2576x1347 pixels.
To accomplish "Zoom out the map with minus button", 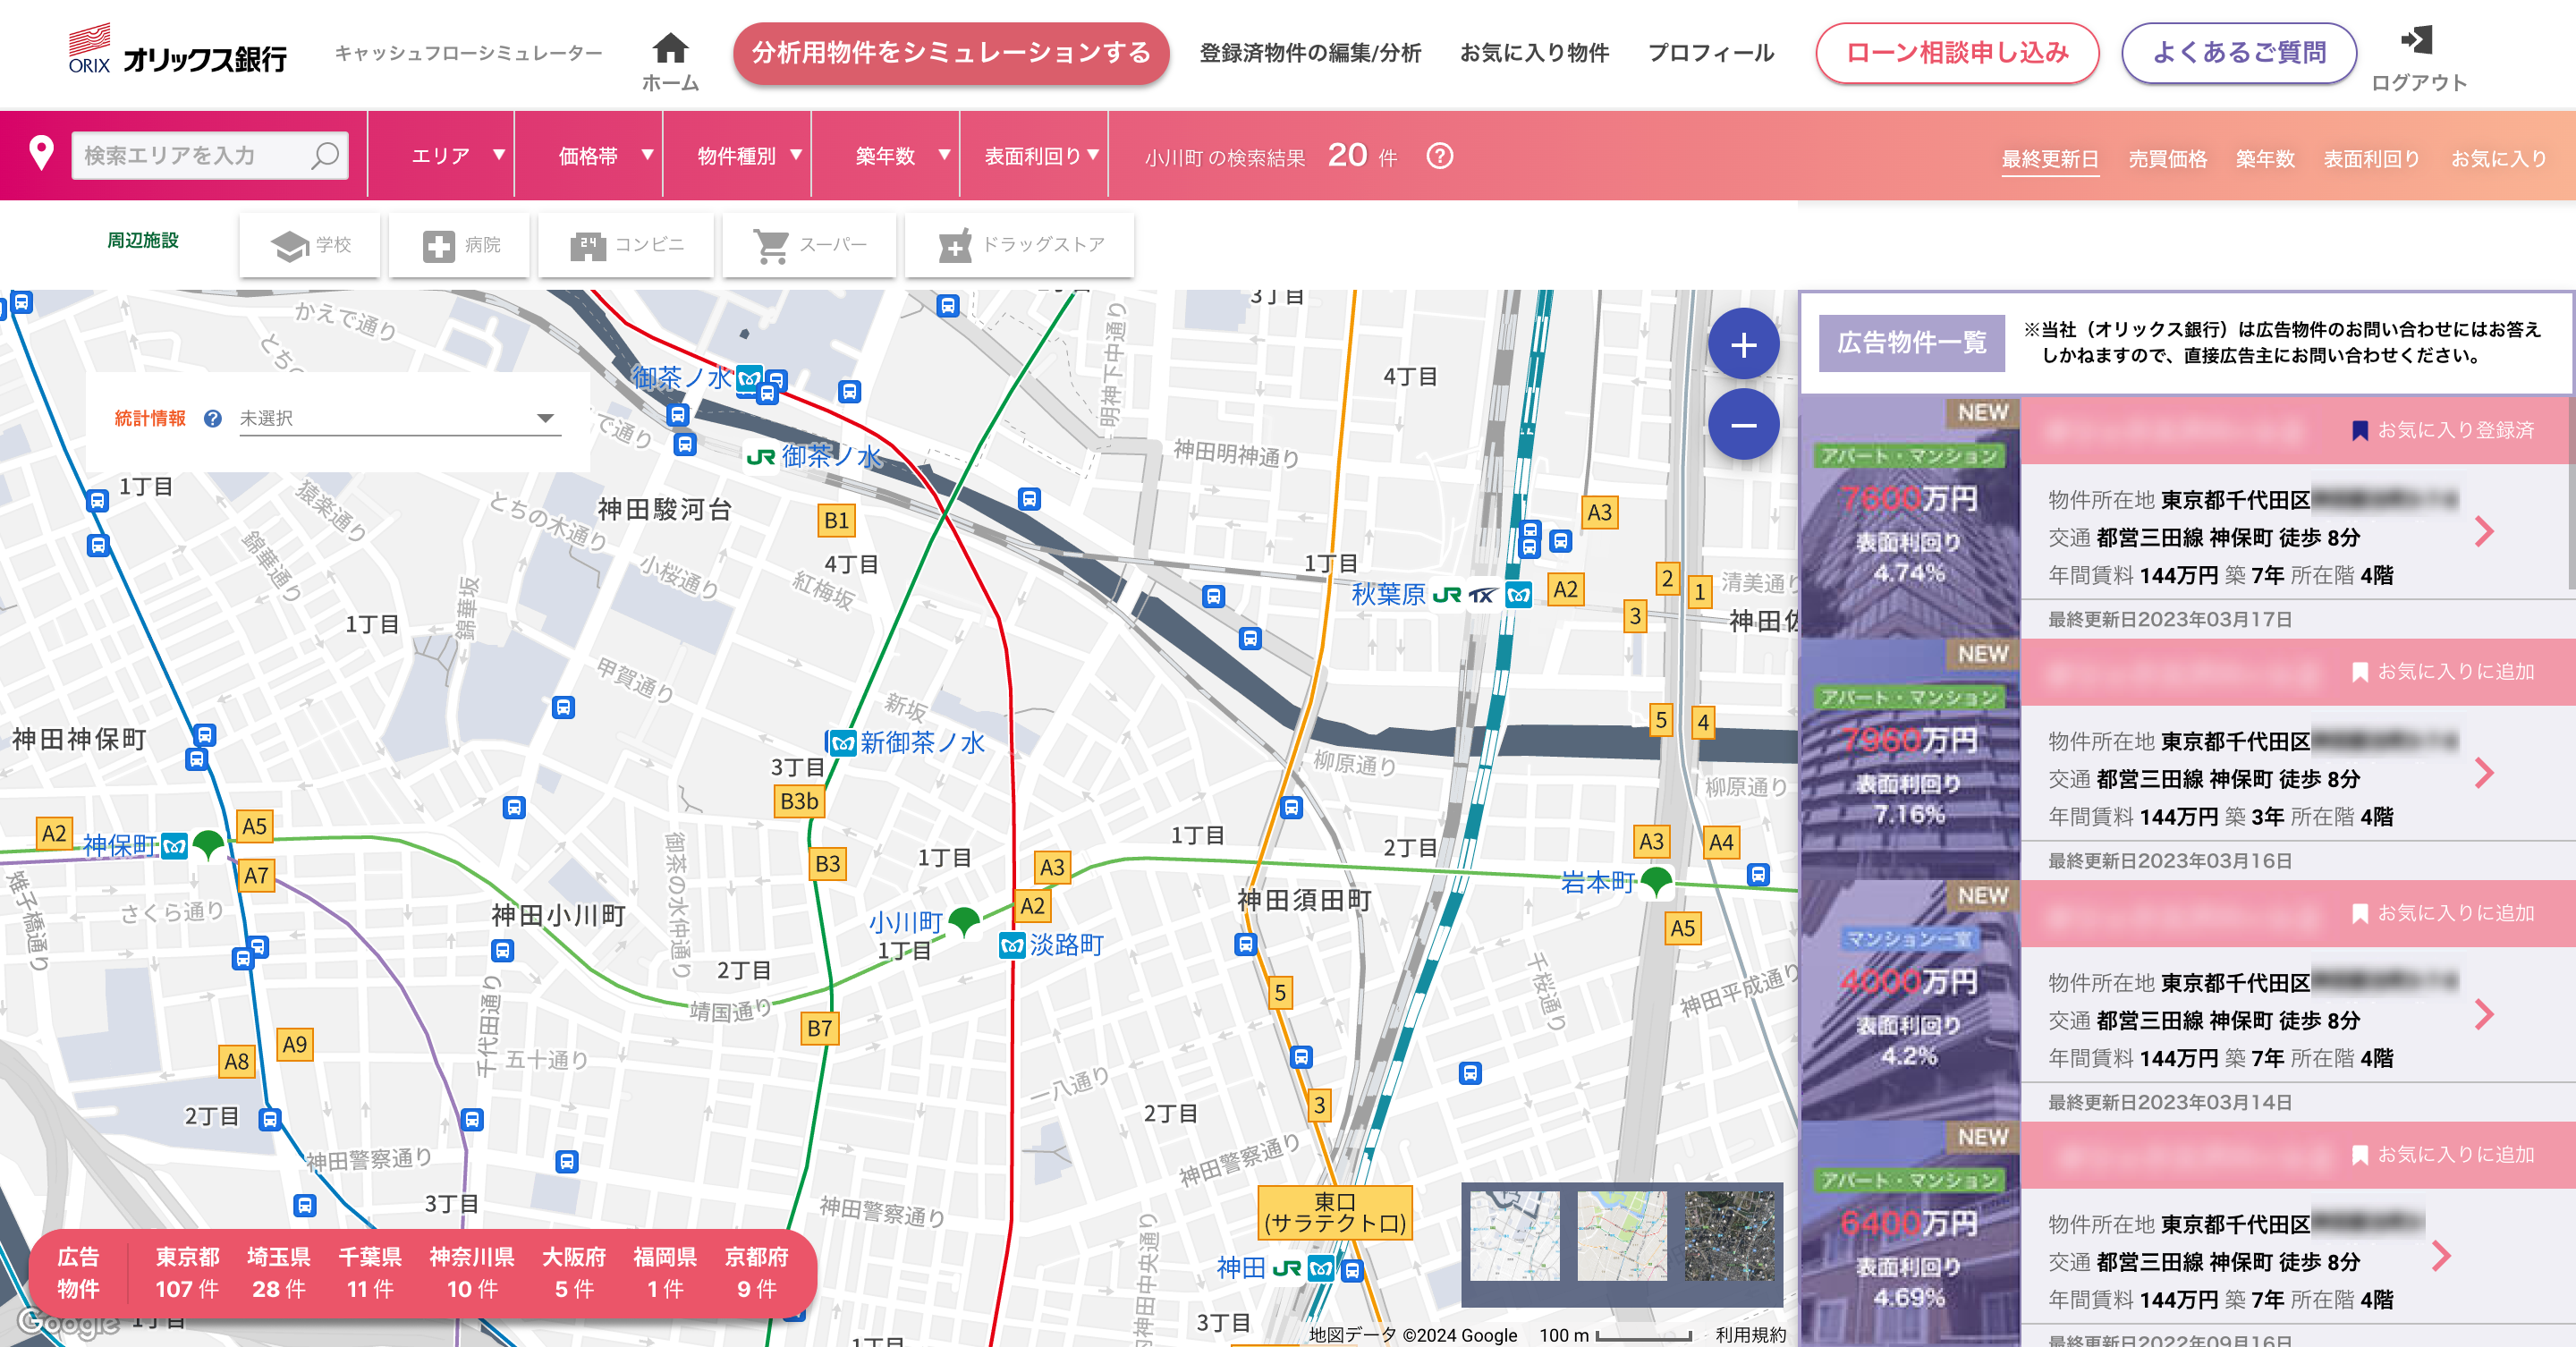I will click(x=1743, y=425).
